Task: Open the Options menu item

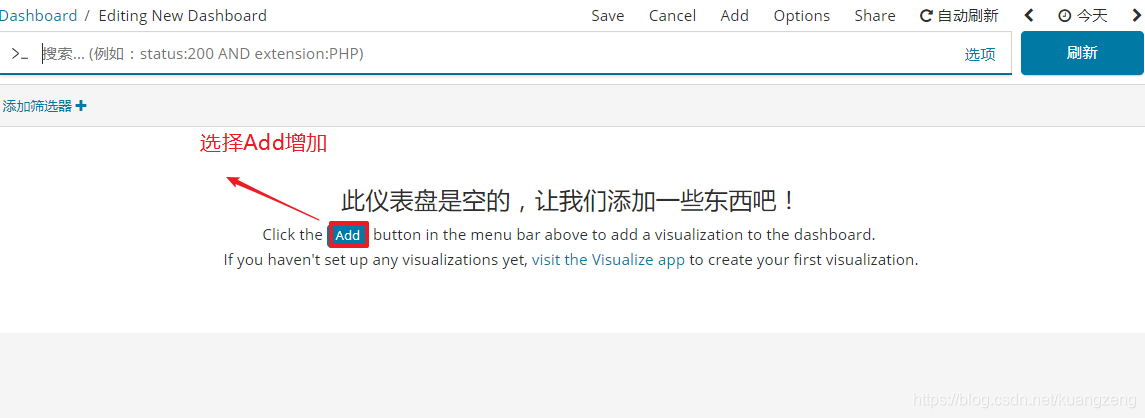Action: [802, 15]
